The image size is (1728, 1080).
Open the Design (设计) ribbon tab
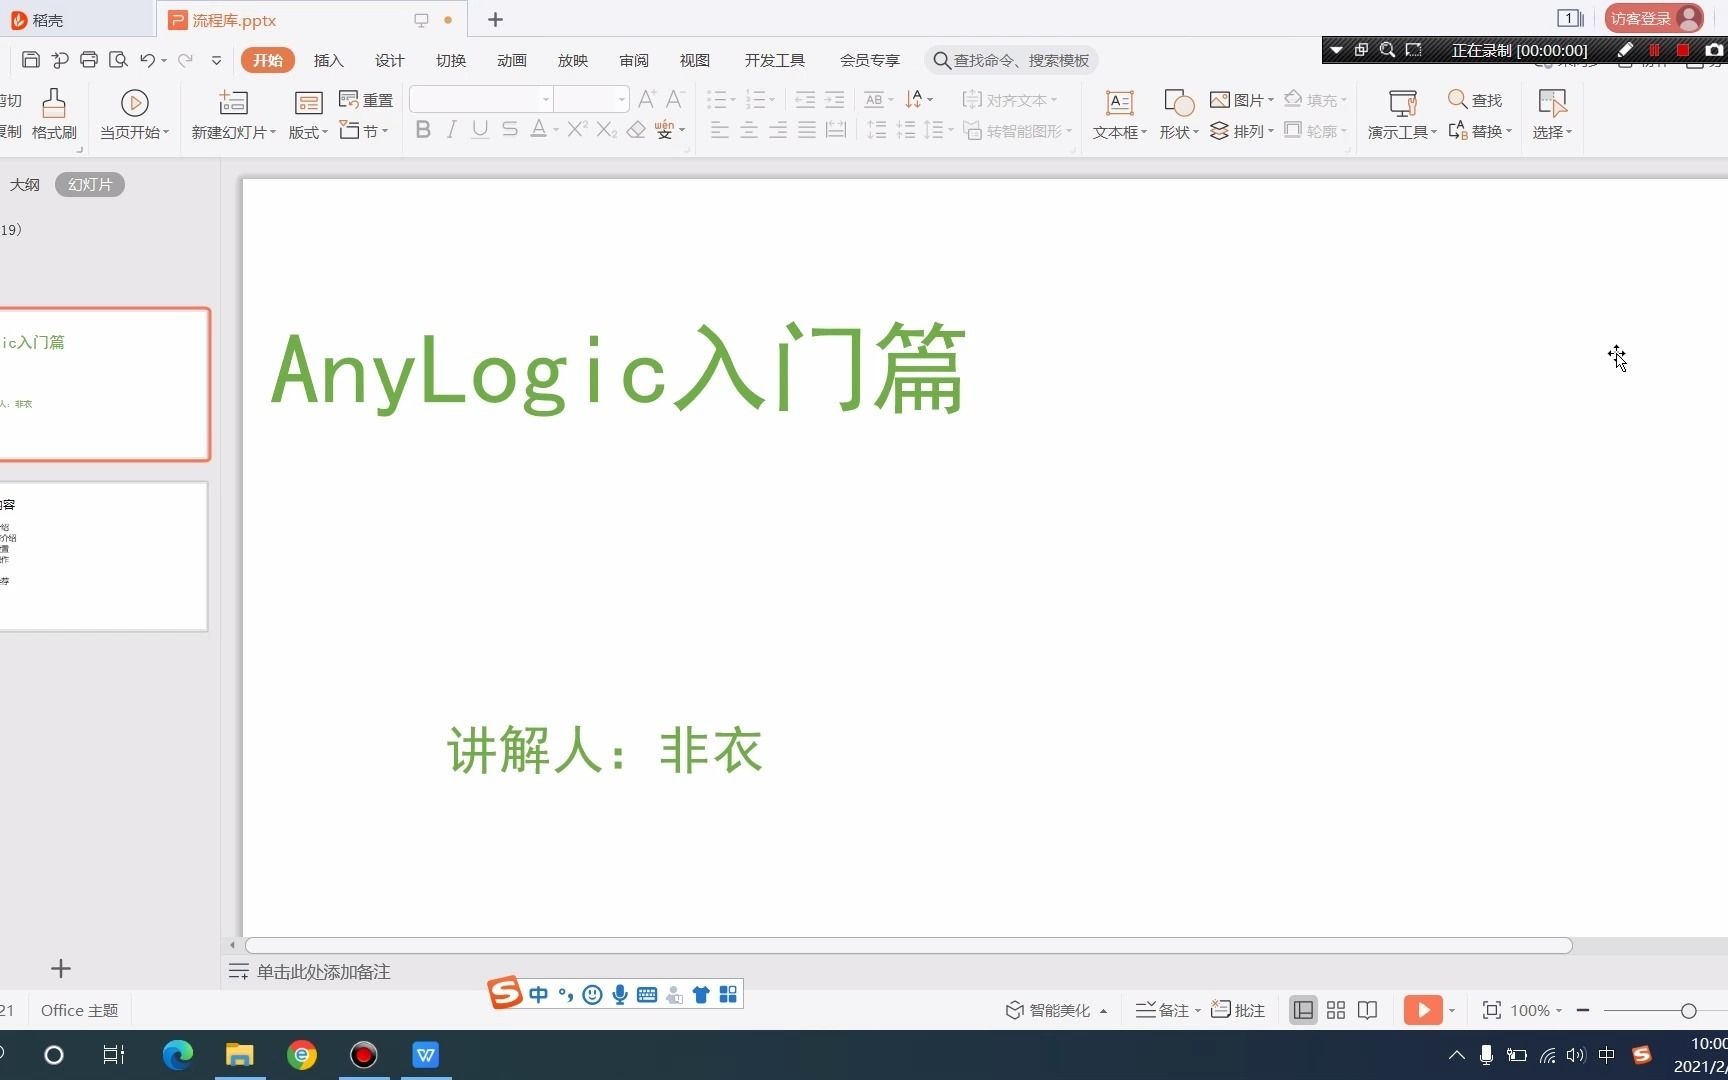coord(389,60)
